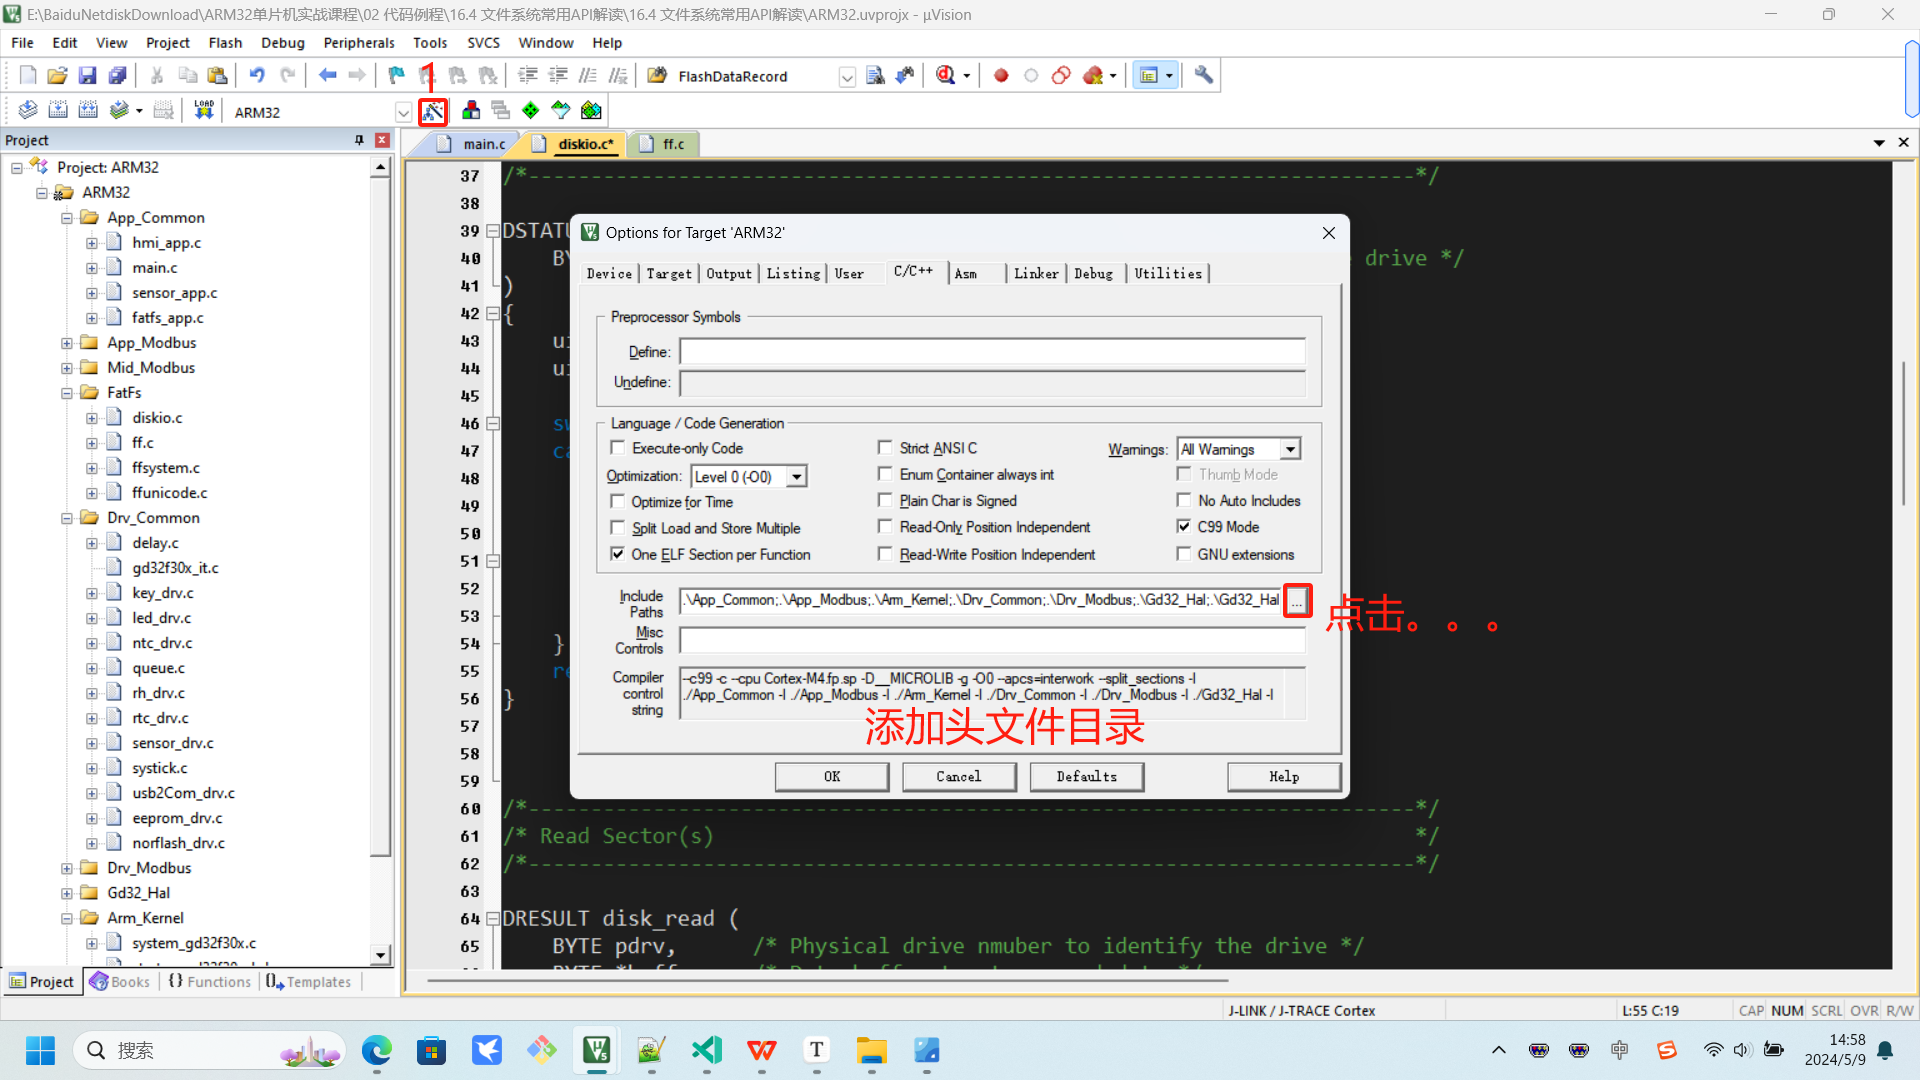Click the Cancel button
Screen dimensions: 1920x1080
959,776
